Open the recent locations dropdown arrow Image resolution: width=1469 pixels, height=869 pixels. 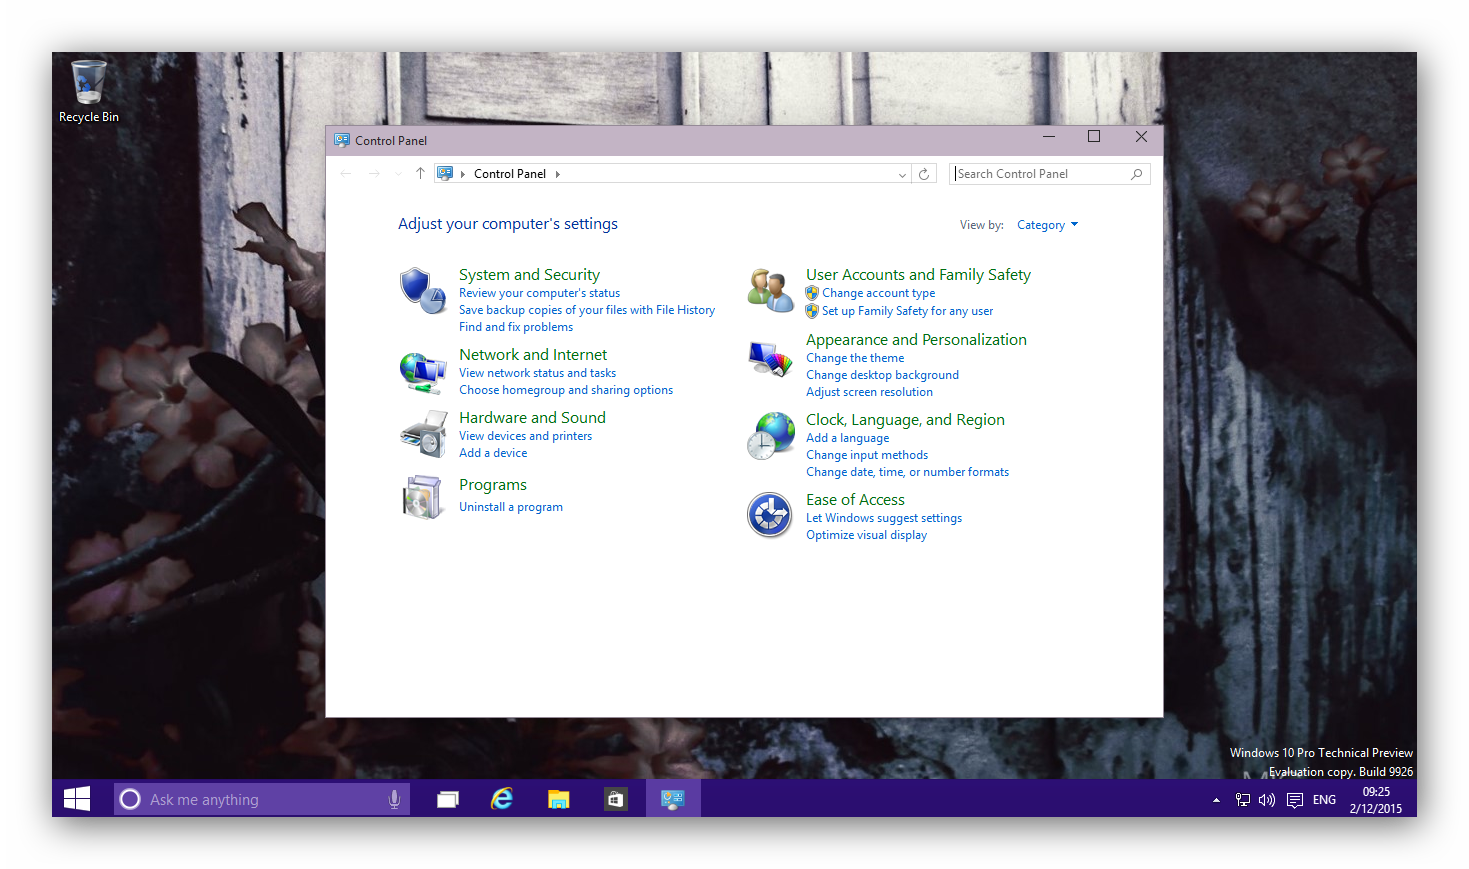pos(398,174)
